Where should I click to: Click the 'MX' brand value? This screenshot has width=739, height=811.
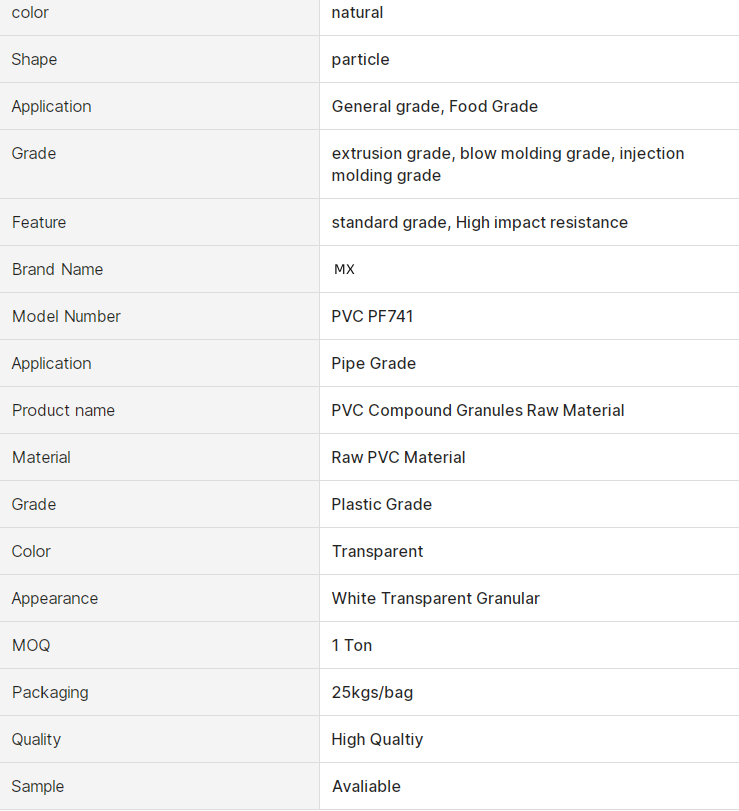tap(344, 270)
